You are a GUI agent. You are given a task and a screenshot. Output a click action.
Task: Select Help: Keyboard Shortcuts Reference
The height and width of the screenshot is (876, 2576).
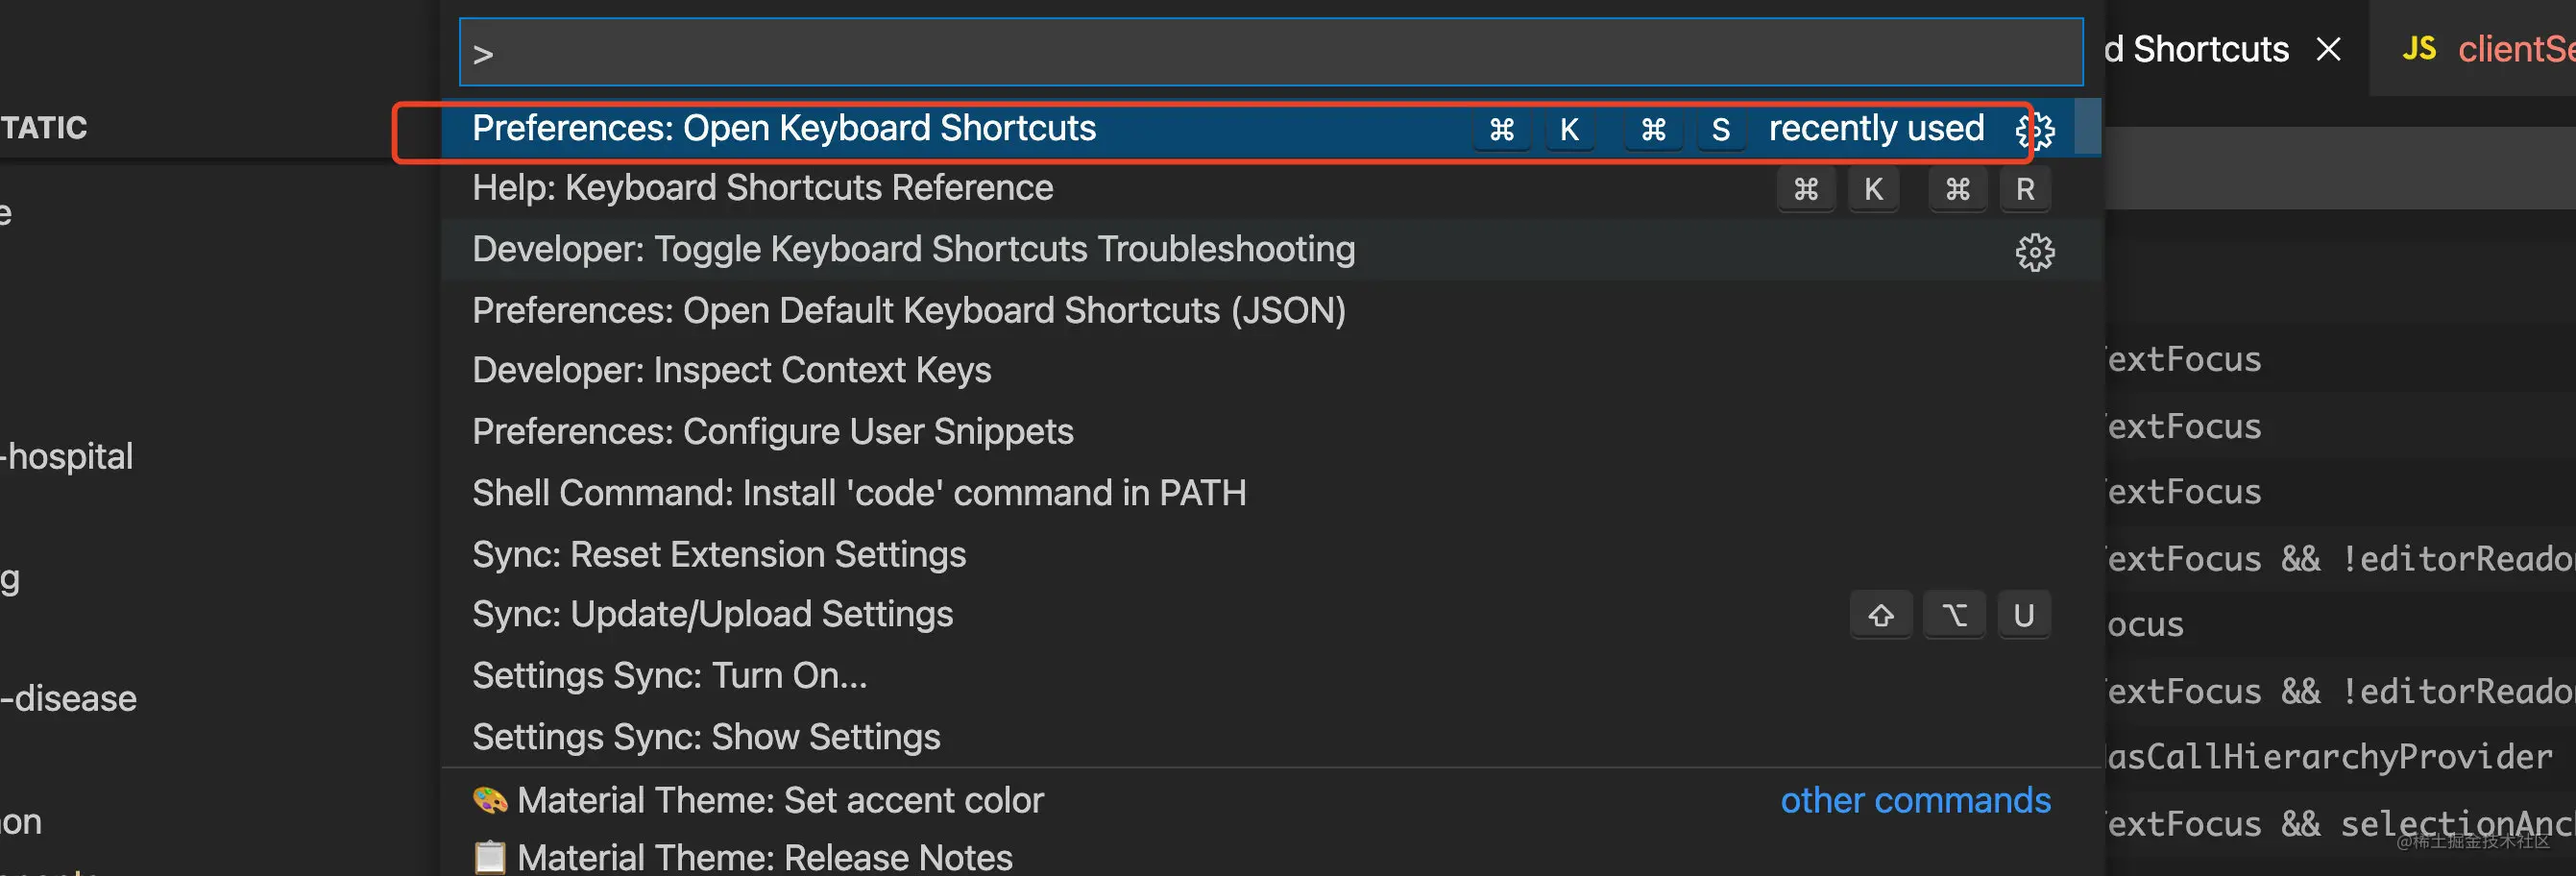(762, 188)
